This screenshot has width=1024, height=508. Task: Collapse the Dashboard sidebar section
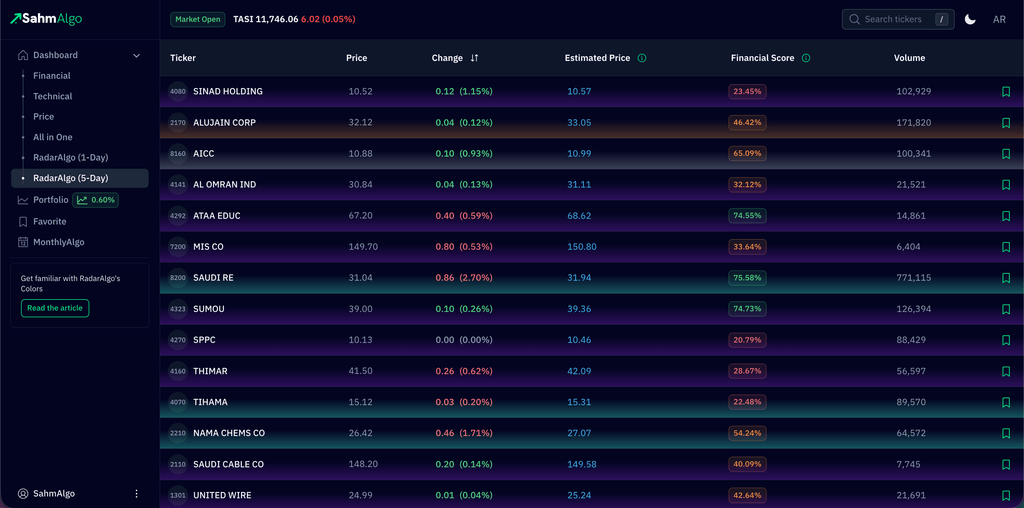(137, 56)
